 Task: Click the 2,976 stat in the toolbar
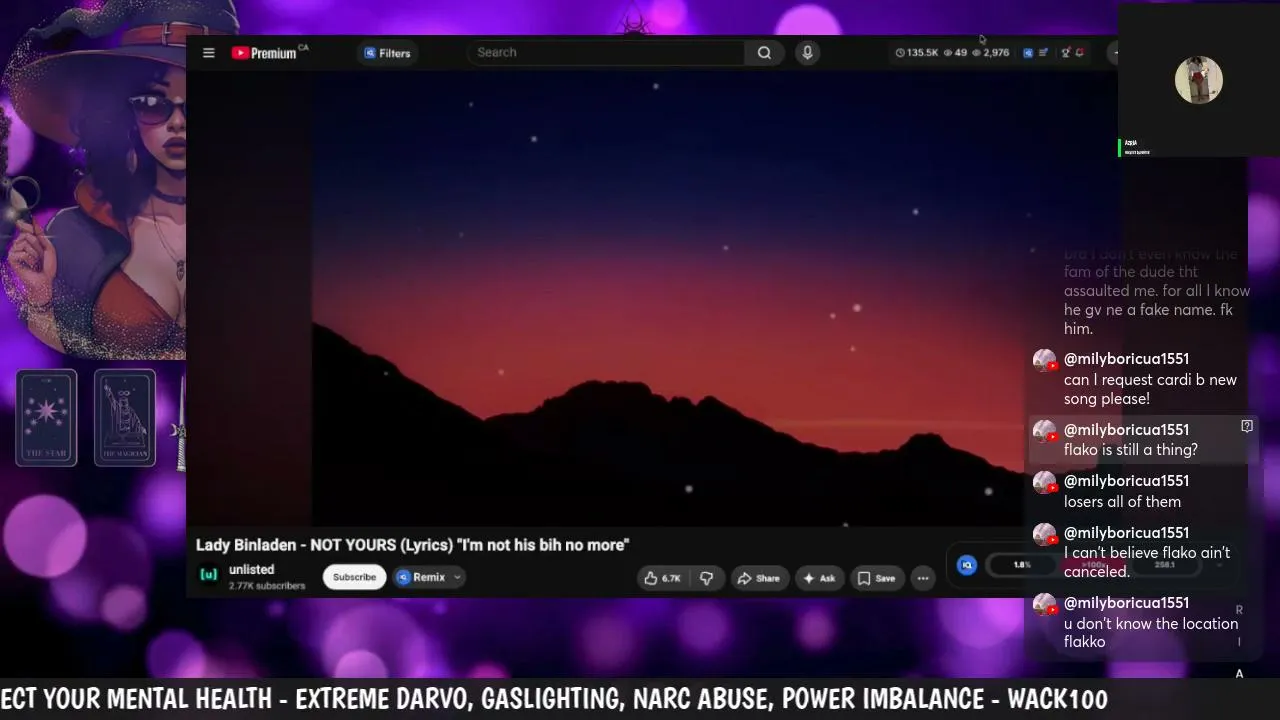pos(991,53)
